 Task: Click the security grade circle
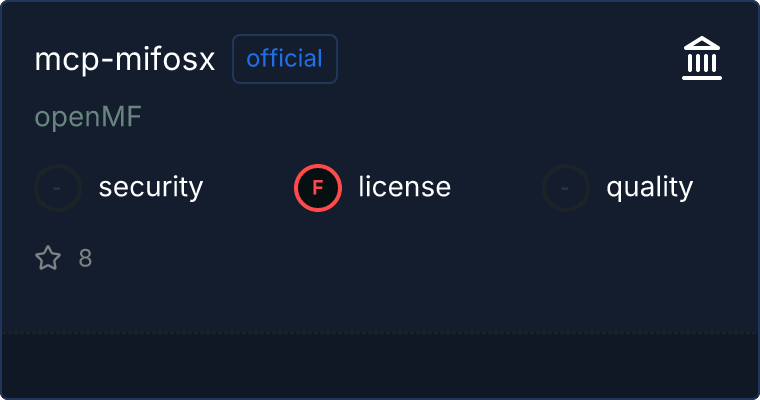[58, 187]
